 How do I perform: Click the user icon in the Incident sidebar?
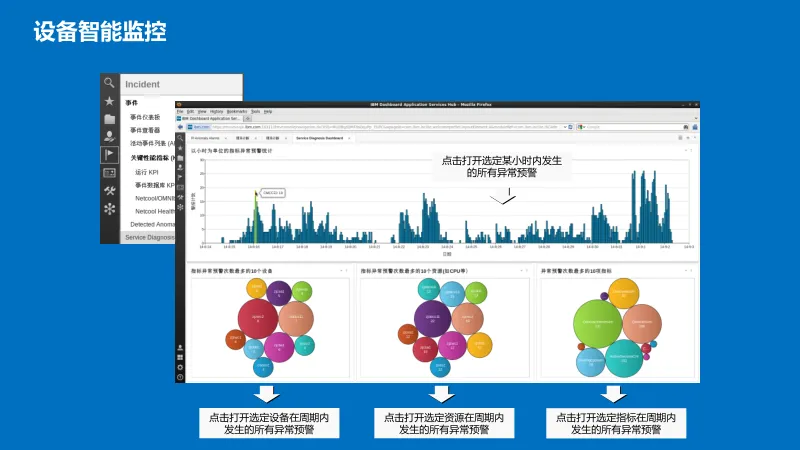109,136
